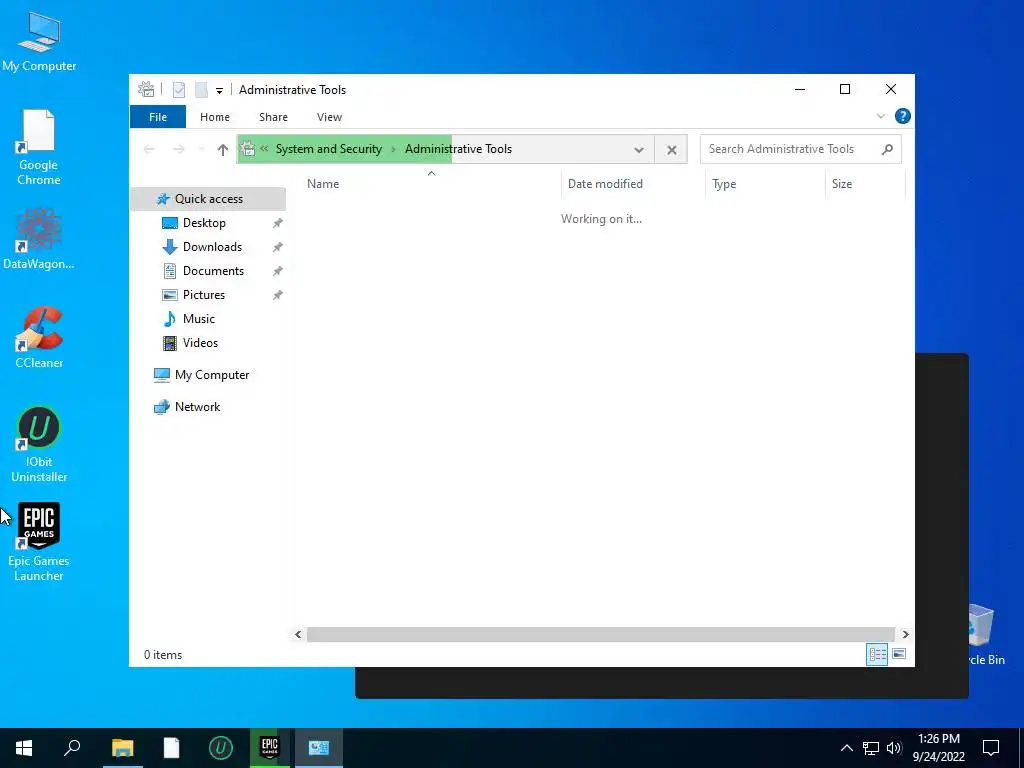1024x768 pixels.
Task: Select the CCleaner desktop shortcut
Action: 39,338
